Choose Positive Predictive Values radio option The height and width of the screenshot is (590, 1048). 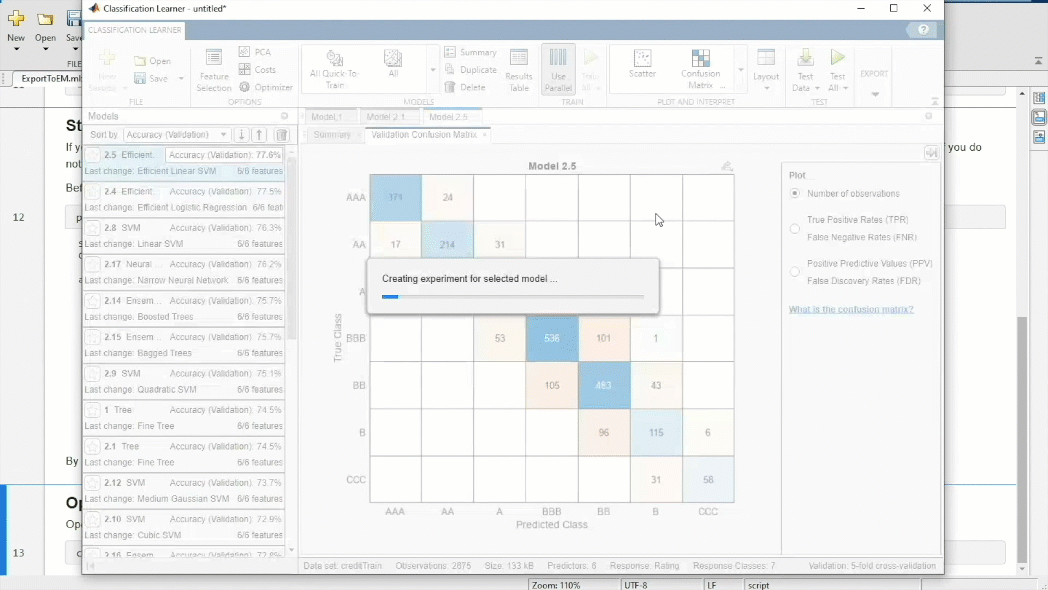[795, 272]
